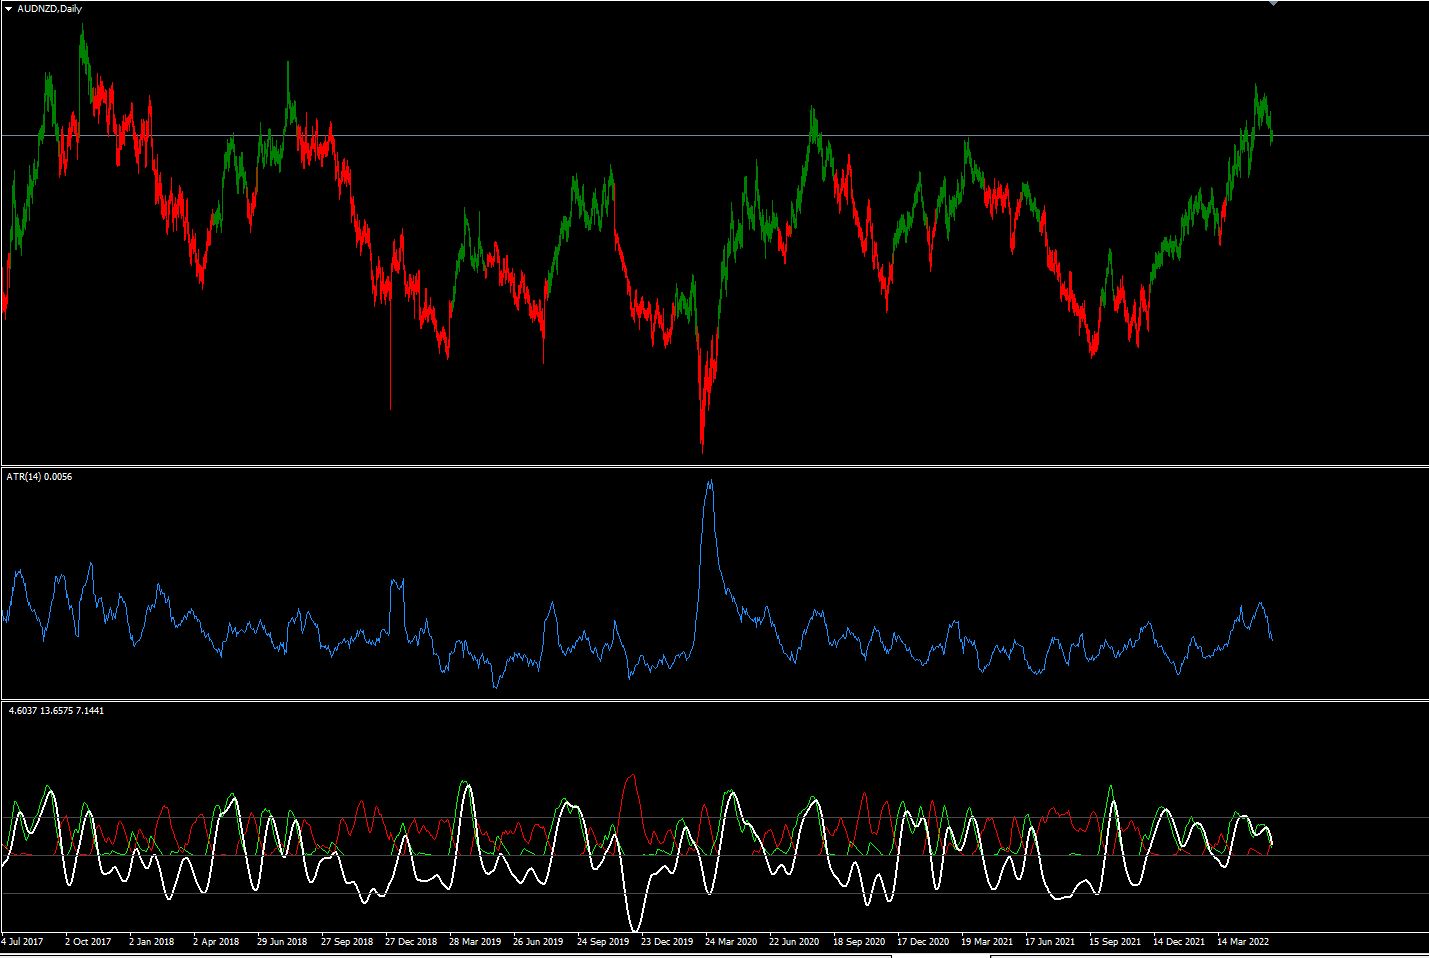
Task: Click the 27 Dec 2018 date label
Action: tap(410, 941)
